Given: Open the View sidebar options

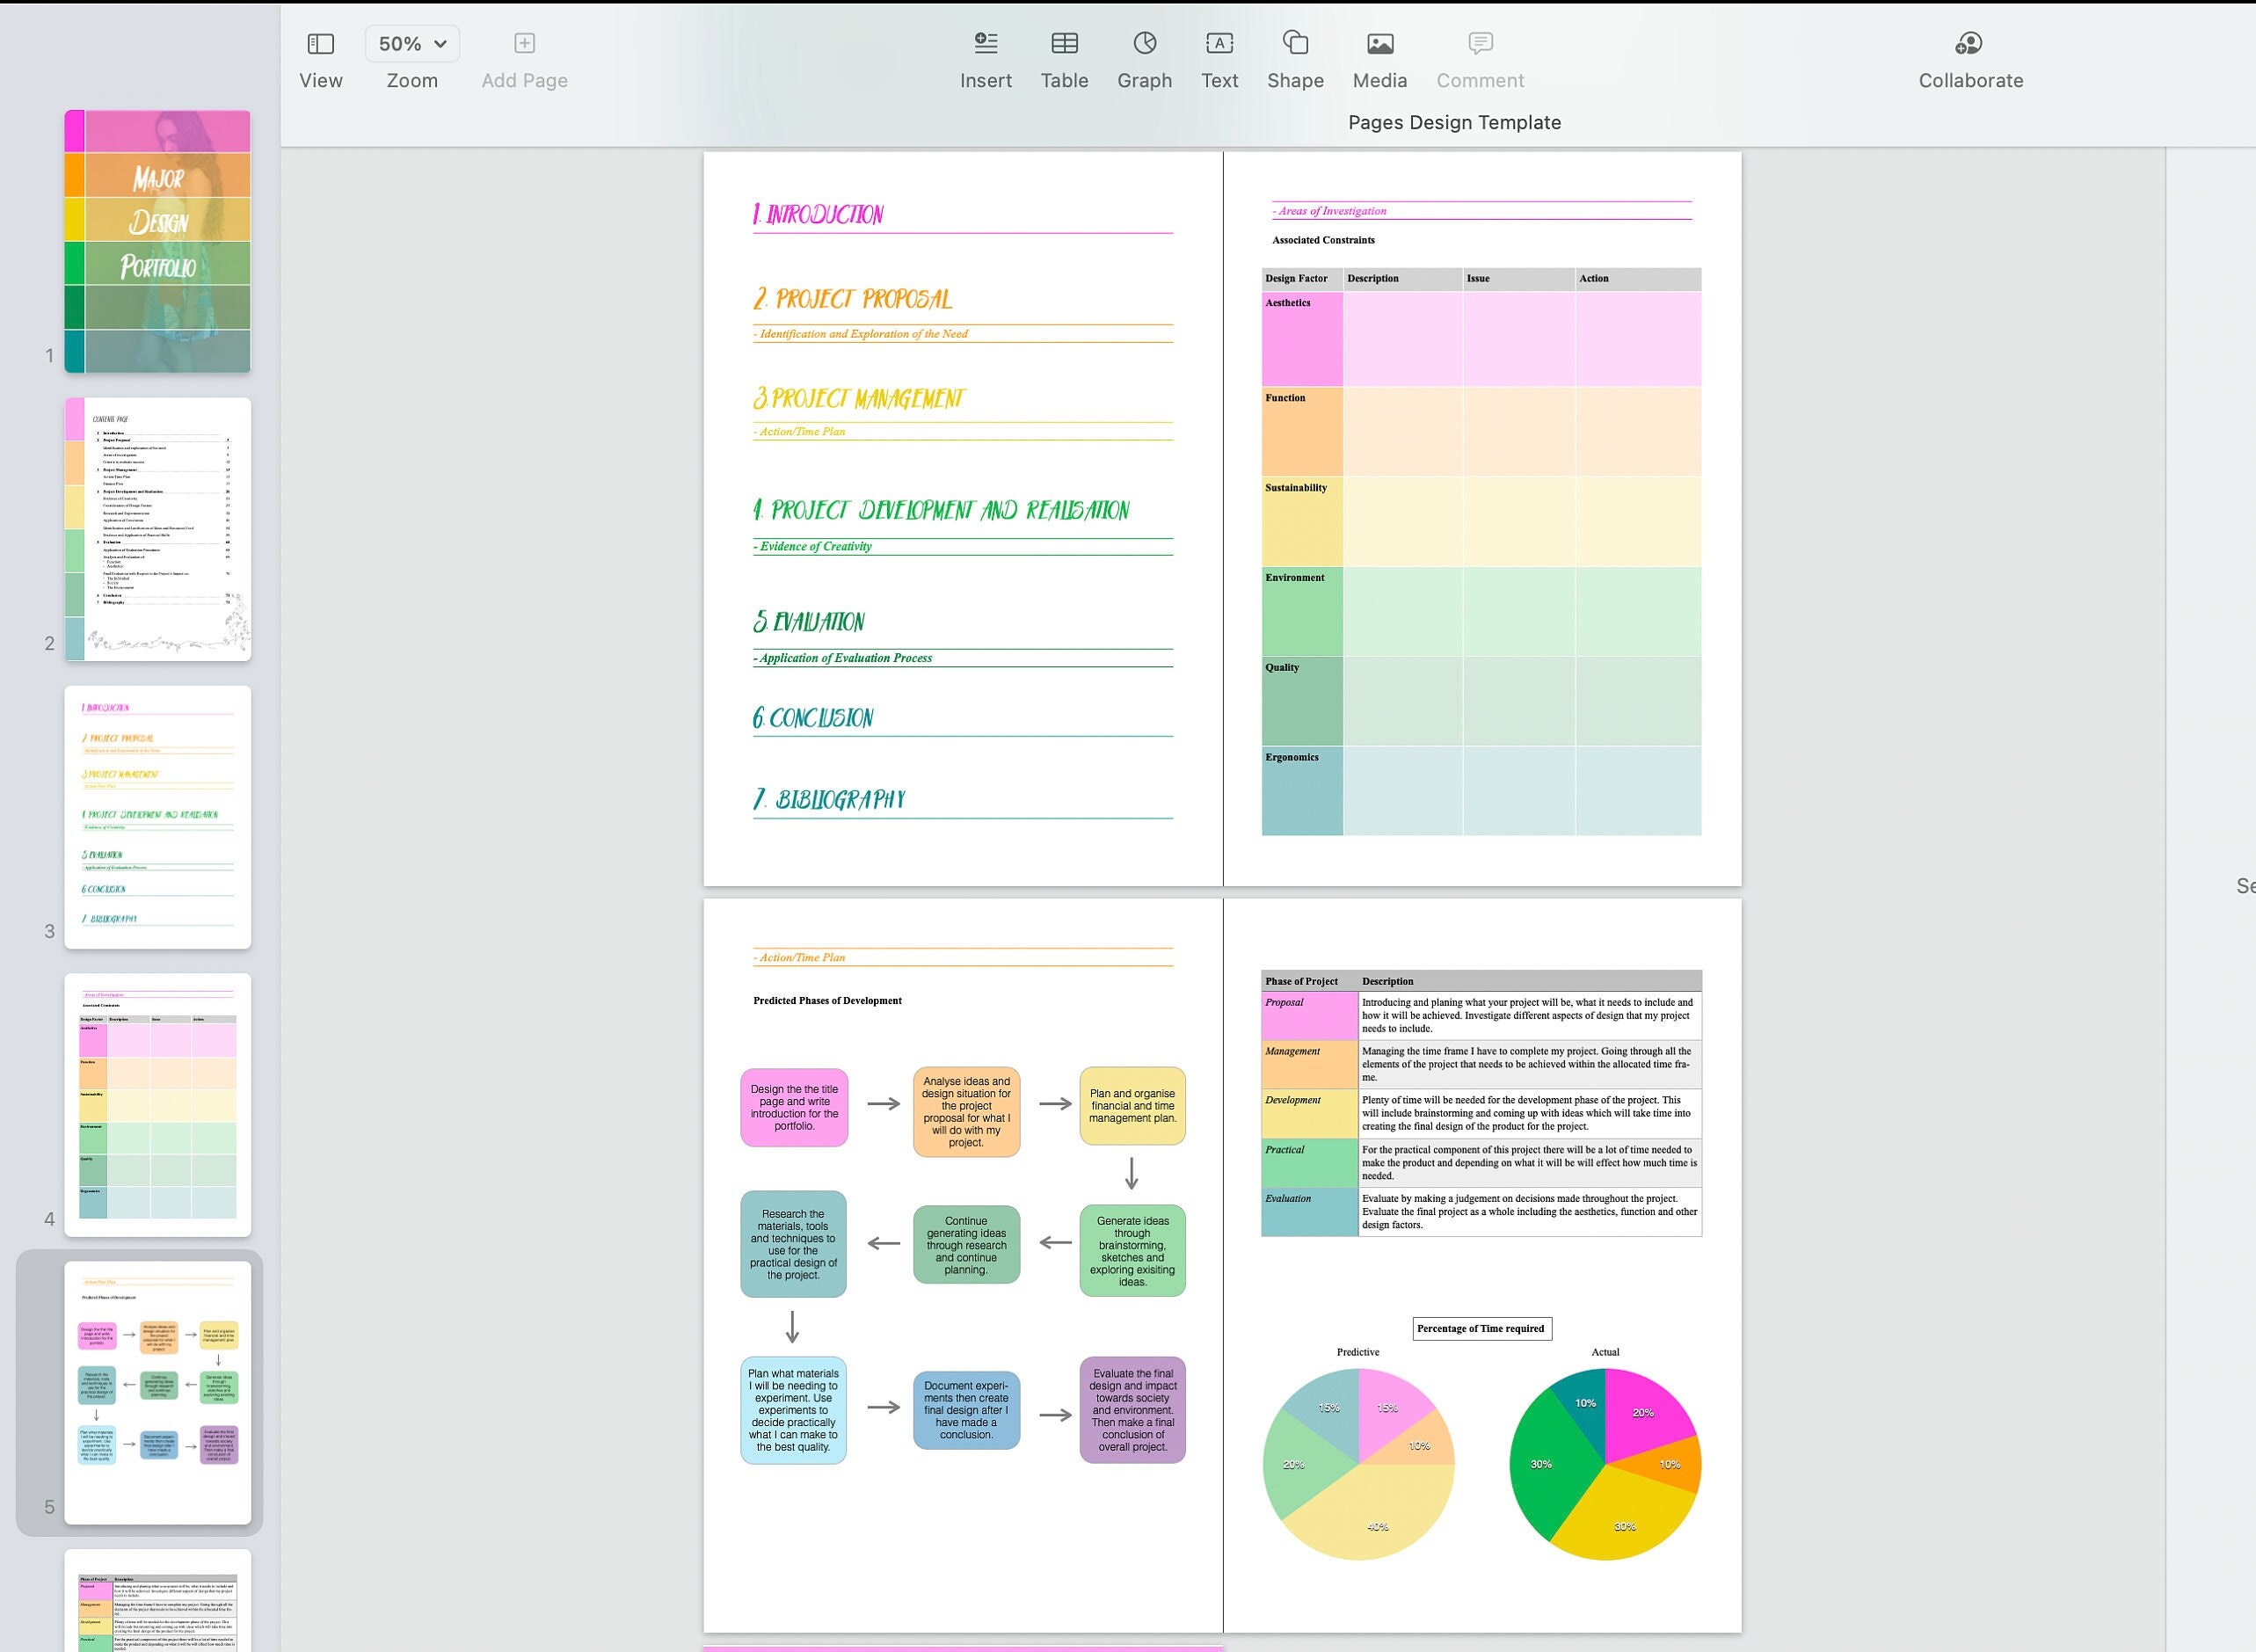Looking at the screenshot, I should [320, 59].
